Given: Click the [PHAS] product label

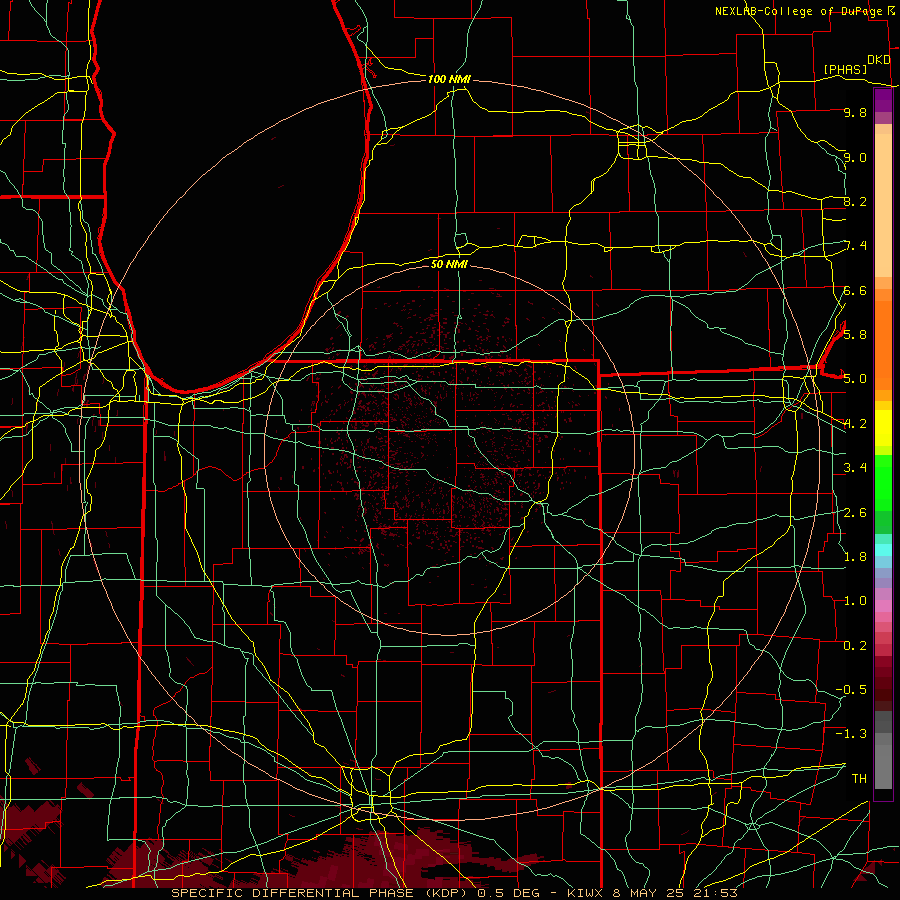Looking at the screenshot, I should coord(845,69).
